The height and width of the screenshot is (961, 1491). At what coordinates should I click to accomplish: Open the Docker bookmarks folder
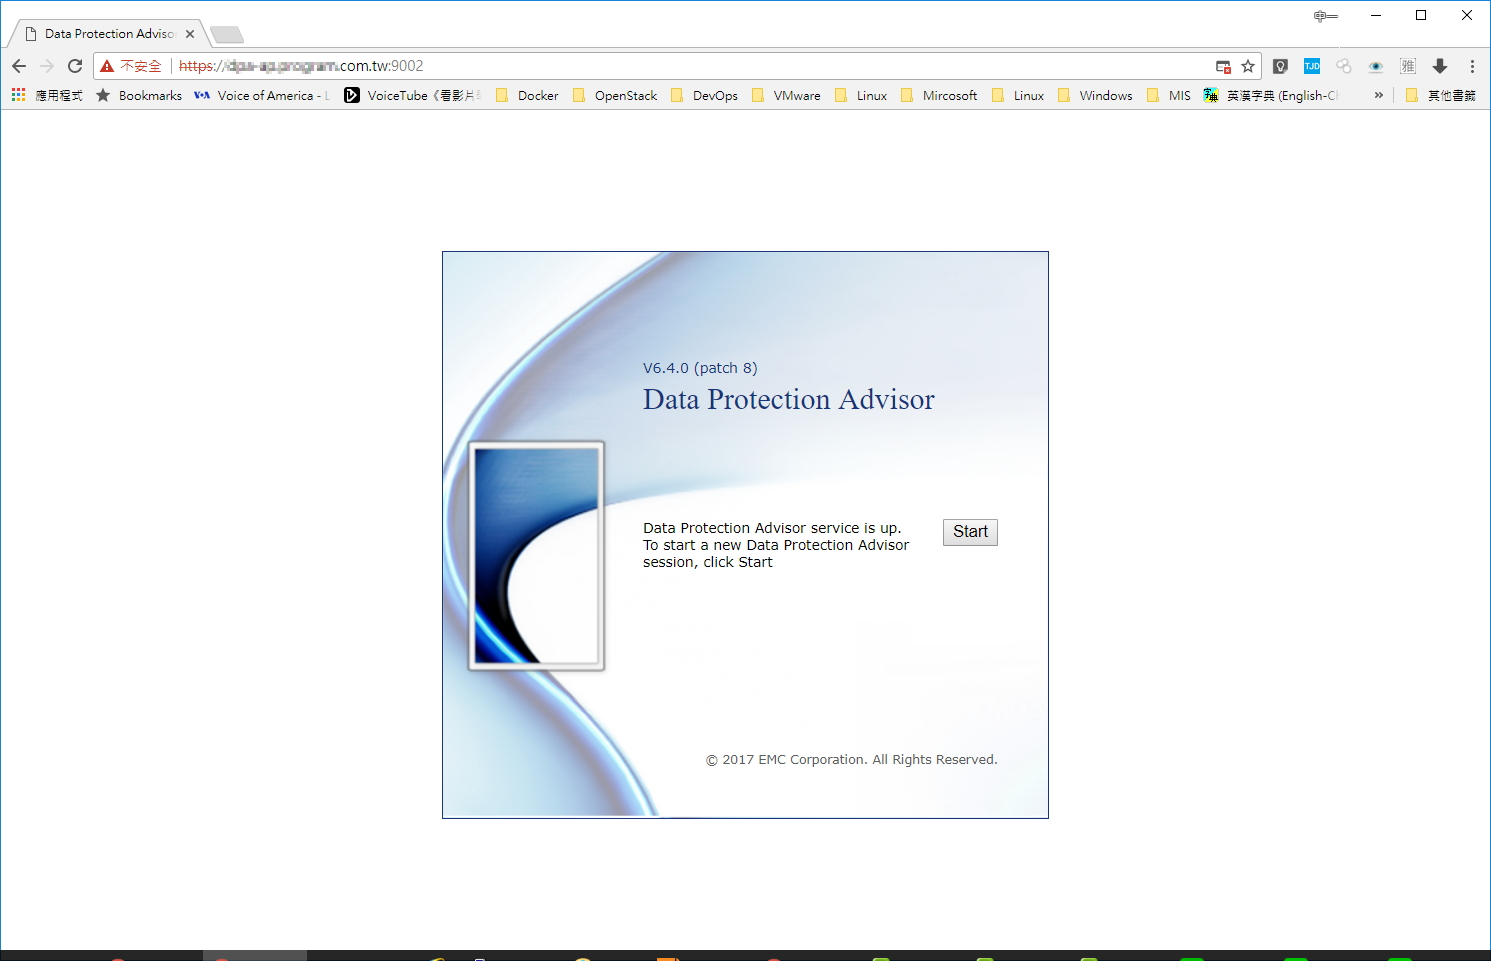tap(527, 94)
